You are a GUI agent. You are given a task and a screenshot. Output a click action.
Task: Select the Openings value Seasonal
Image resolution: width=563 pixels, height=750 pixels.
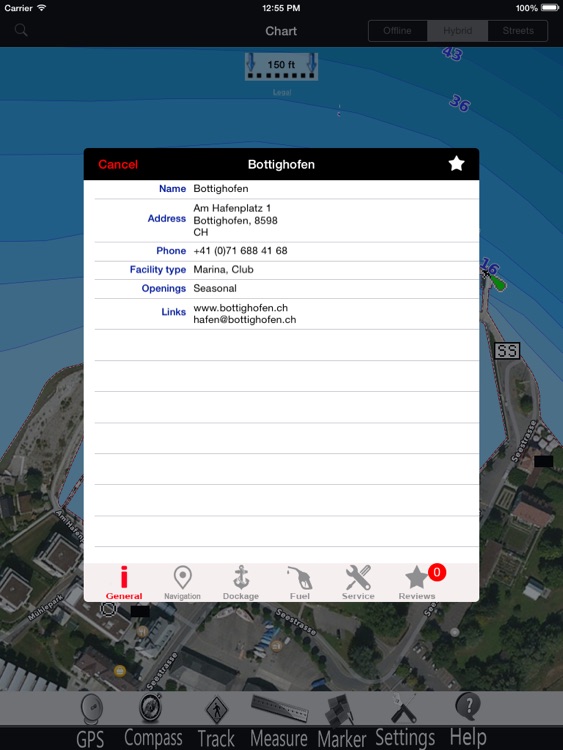pos(215,288)
